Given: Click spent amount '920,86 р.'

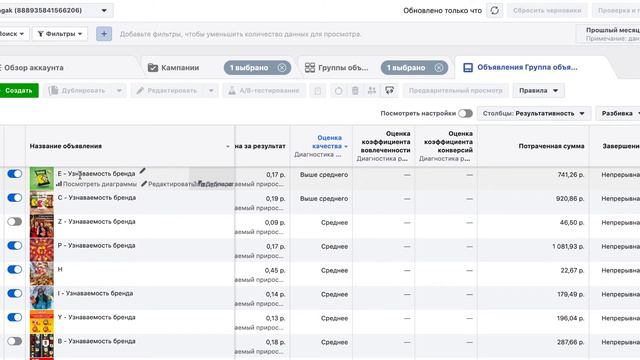Looking at the screenshot, I should pyautogui.click(x=570, y=199).
